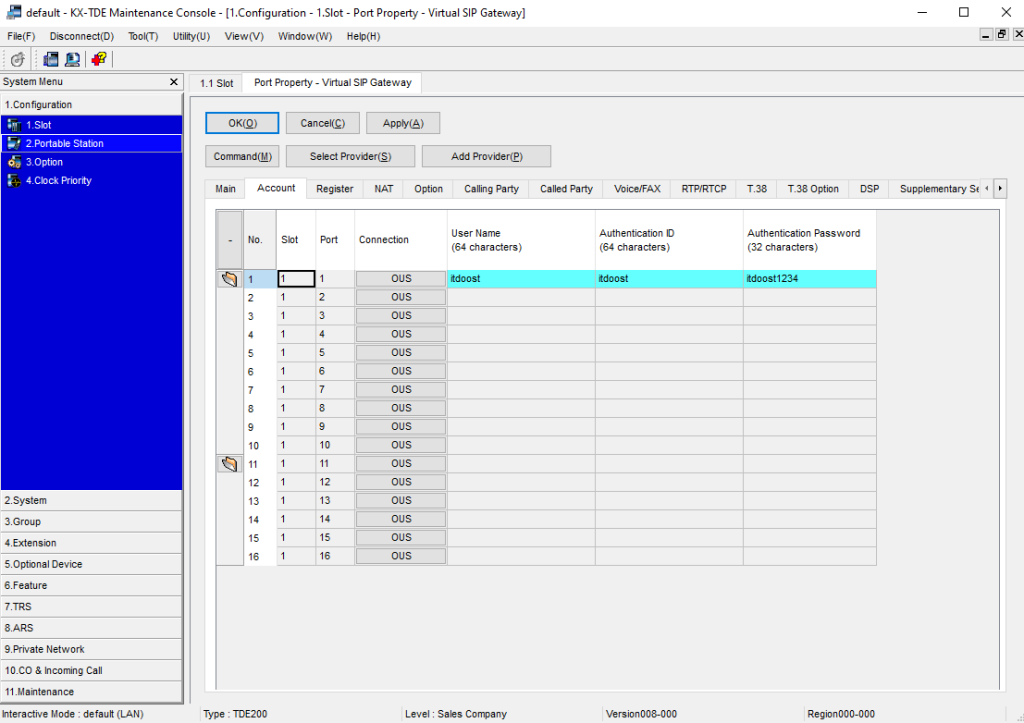Image resolution: width=1024 pixels, height=723 pixels.
Task: Open the Window menu
Action: (305, 36)
